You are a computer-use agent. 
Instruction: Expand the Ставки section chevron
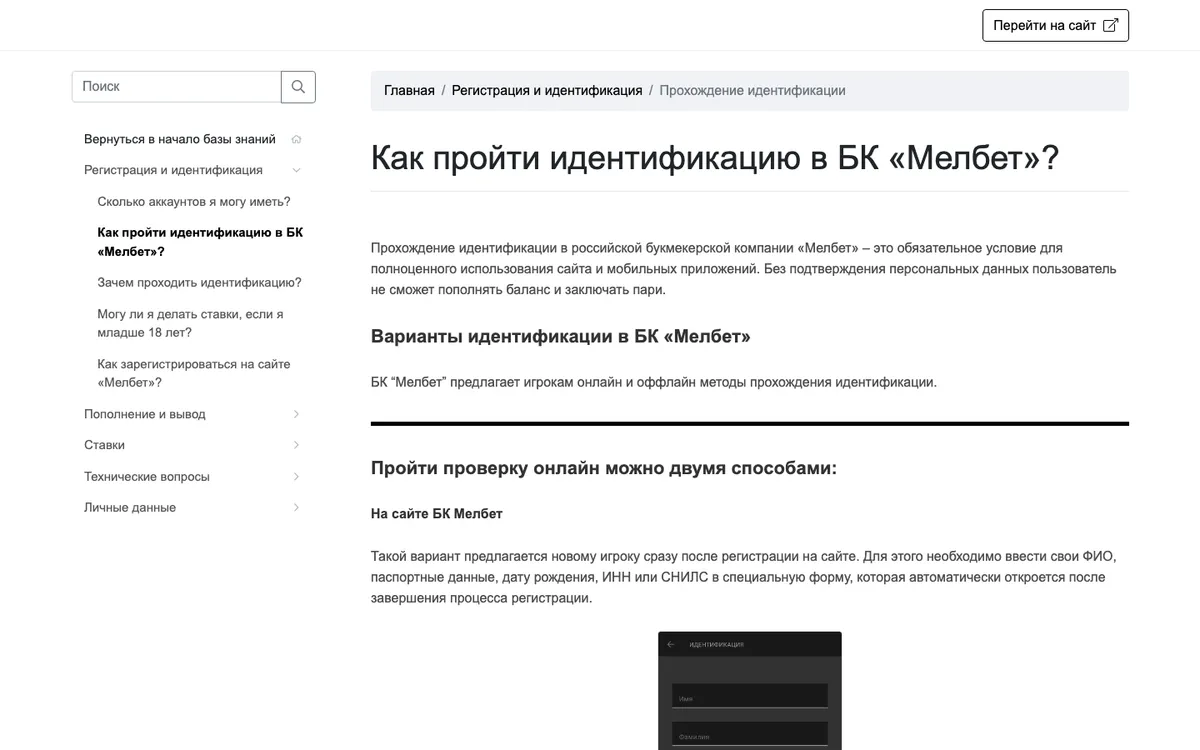296,445
